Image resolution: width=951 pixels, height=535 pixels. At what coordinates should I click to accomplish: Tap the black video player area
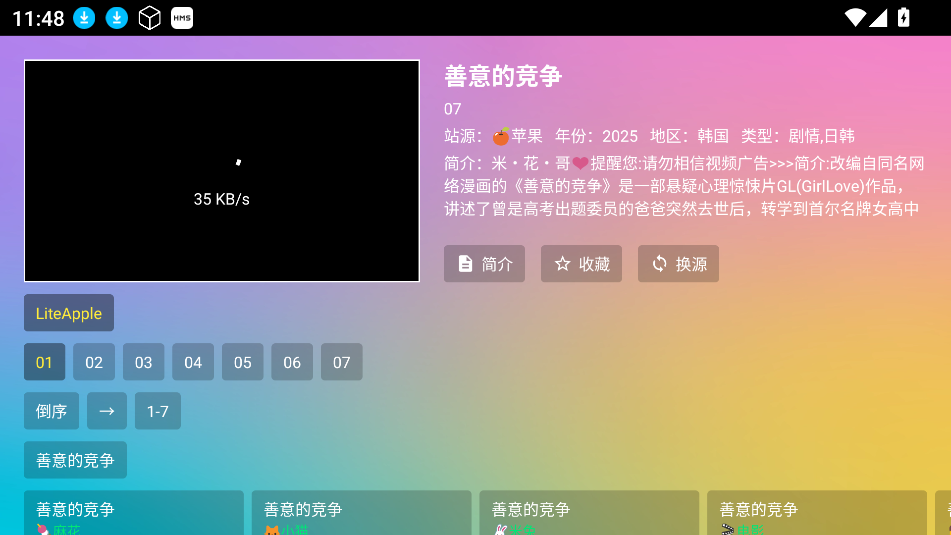pyautogui.click(x=222, y=171)
